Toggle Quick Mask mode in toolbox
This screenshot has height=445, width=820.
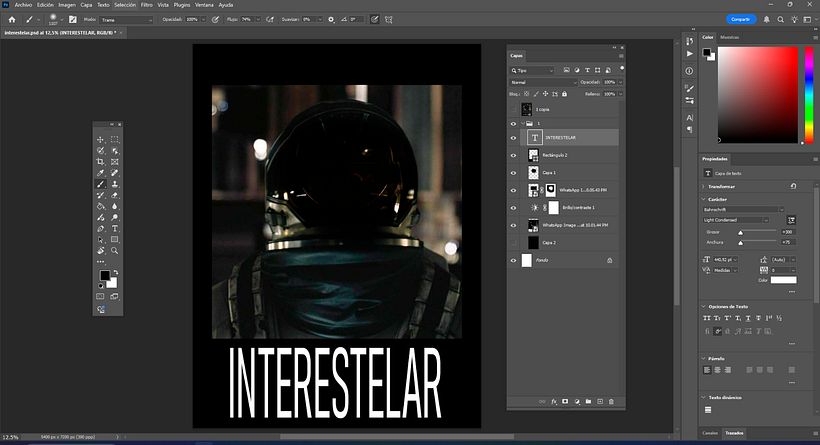click(x=100, y=296)
